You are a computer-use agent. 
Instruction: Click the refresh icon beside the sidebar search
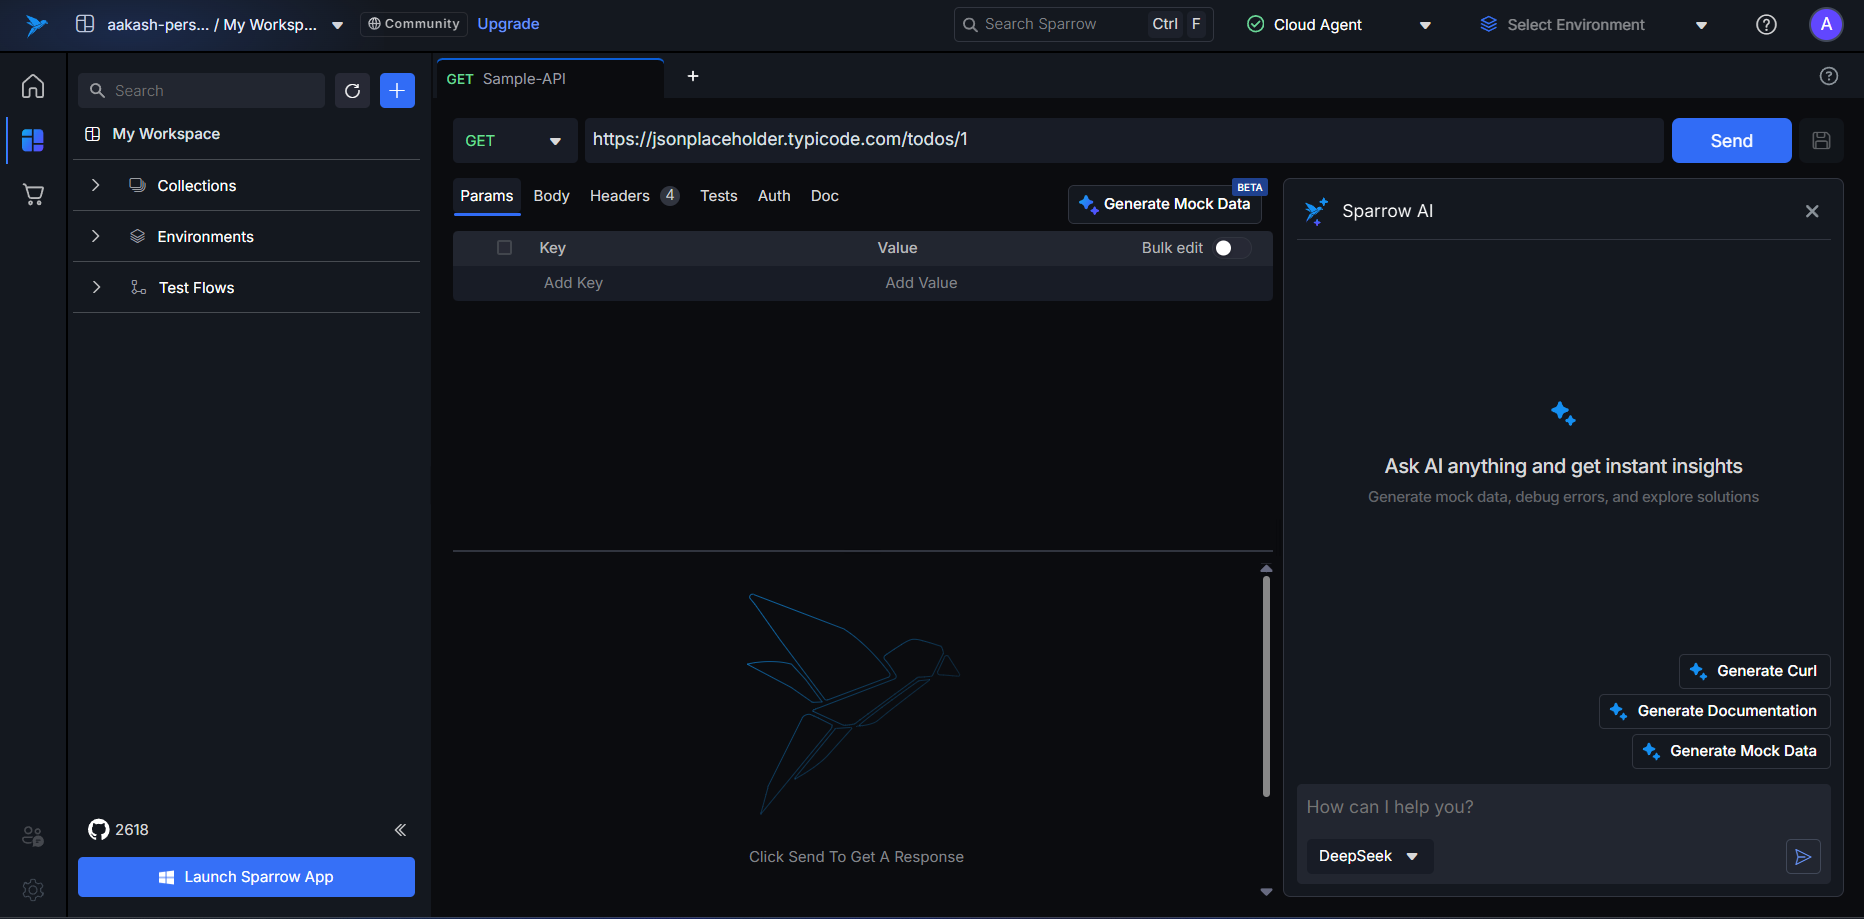tap(352, 91)
